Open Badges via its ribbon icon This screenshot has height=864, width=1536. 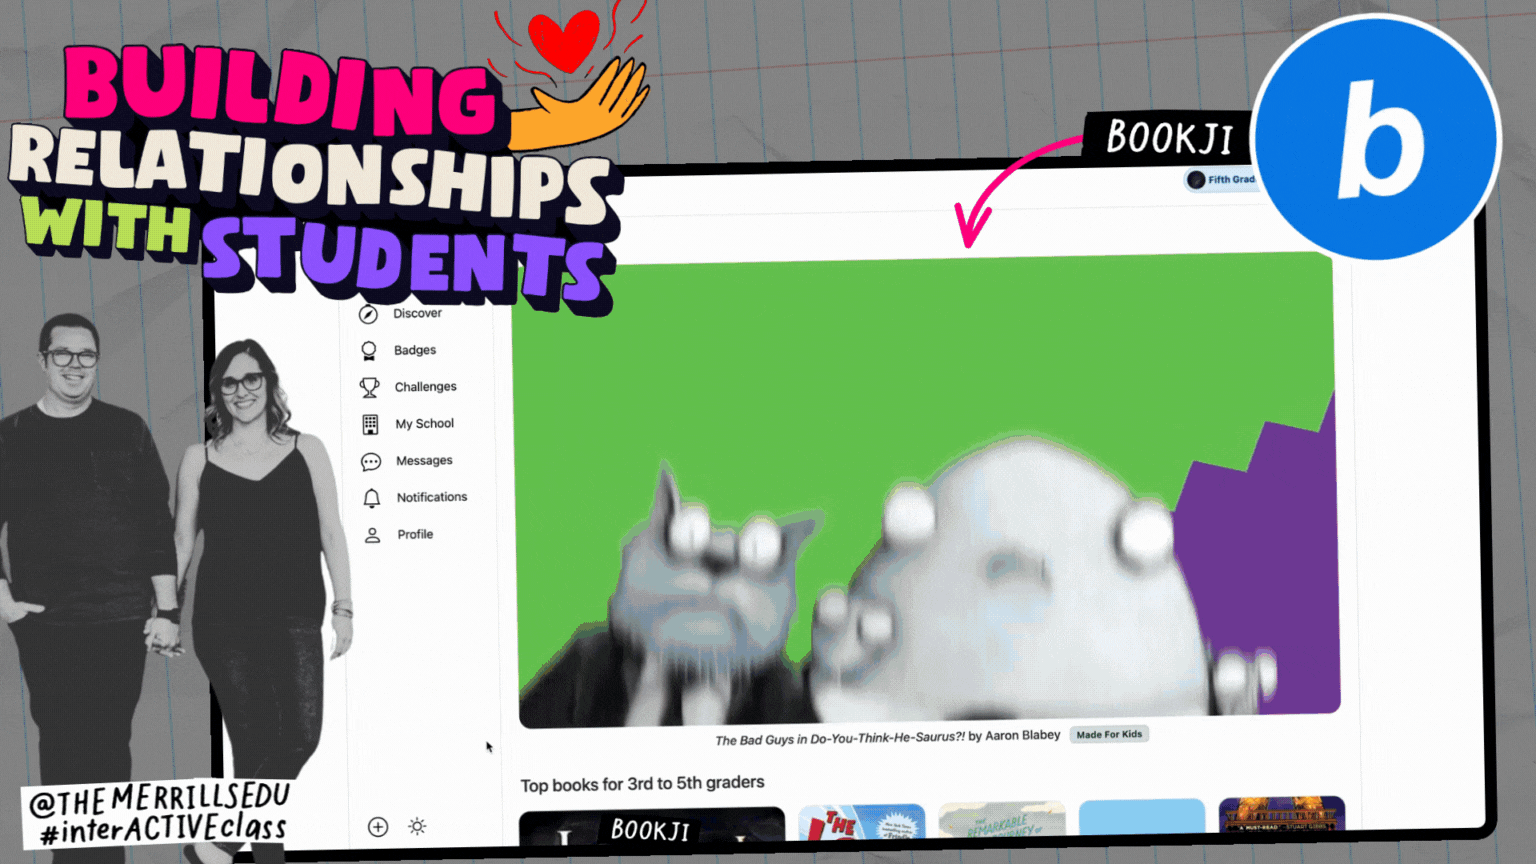[x=369, y=351]
